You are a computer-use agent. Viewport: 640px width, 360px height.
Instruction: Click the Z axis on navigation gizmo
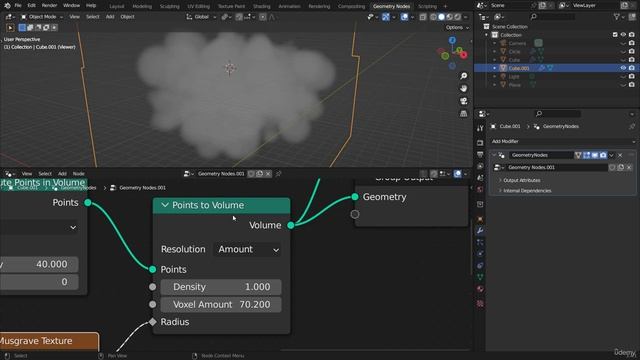[x=452, y=40]
